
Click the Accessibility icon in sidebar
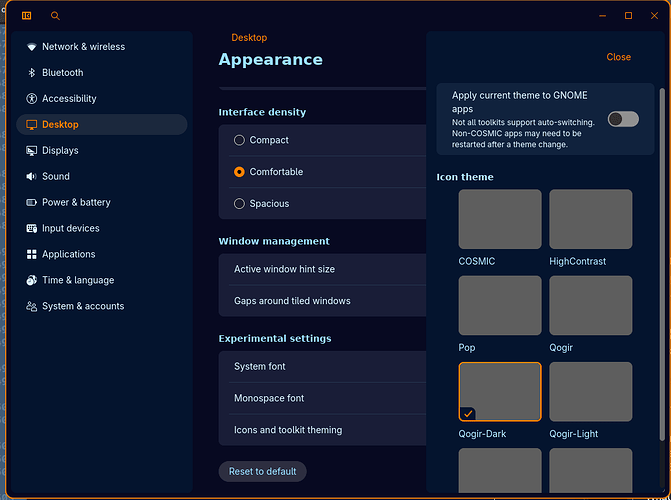(32, 99)
